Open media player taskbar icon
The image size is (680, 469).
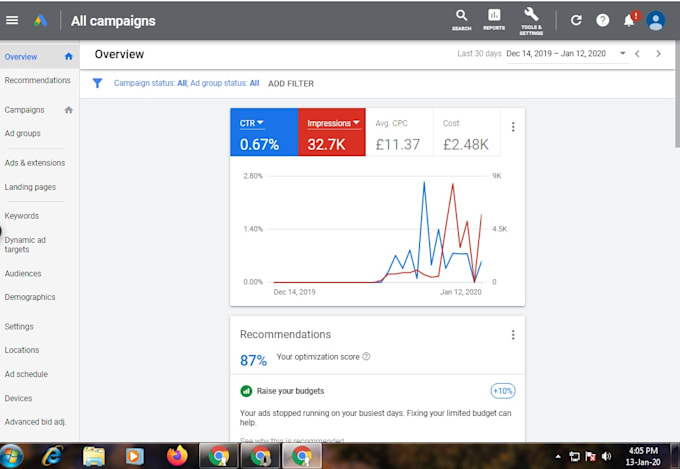pyautogui.click(x=135, y=456)
